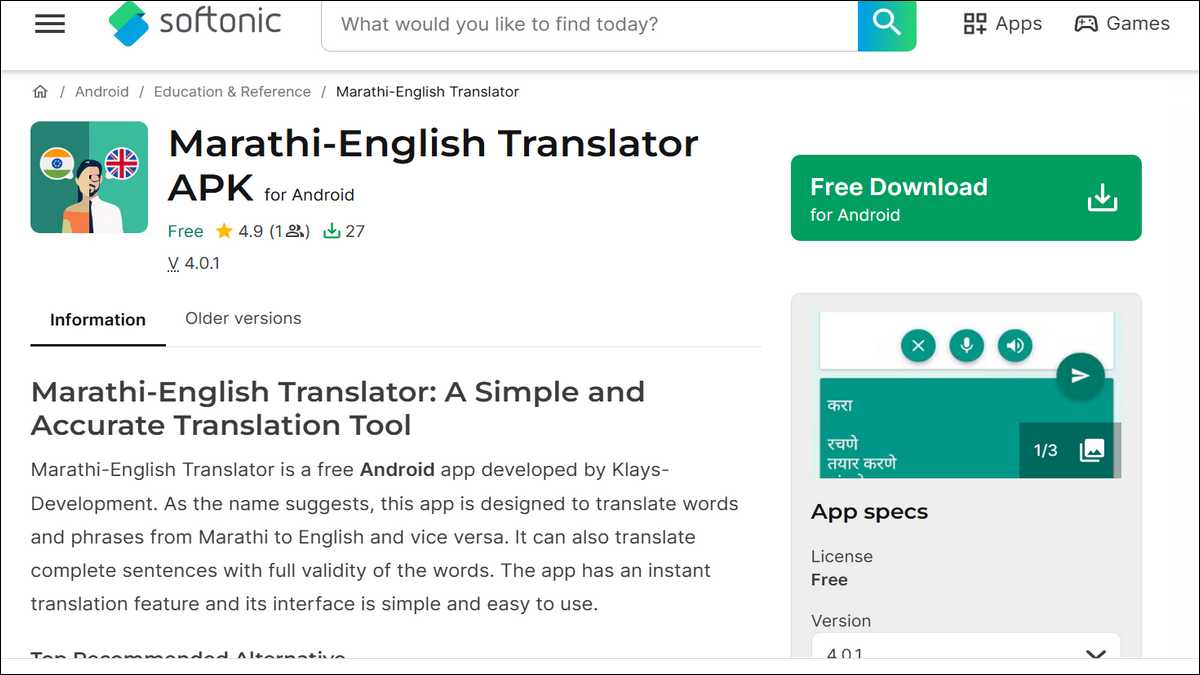Open the Education & Reference breadcrumb
The image size is (1200, 675).
coord(232,91)
